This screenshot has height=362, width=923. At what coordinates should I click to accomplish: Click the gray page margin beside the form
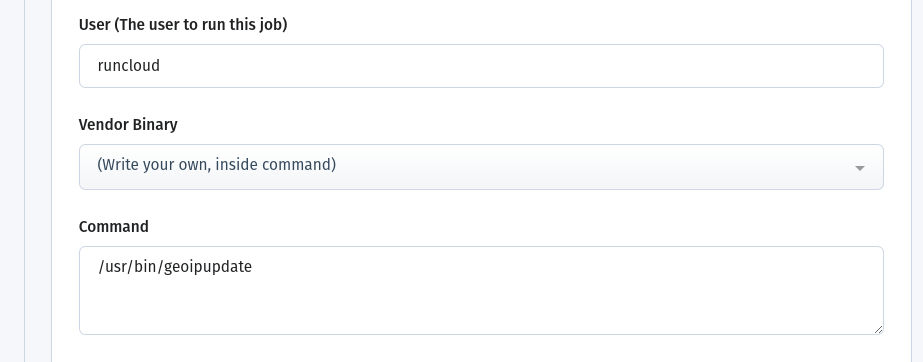pos(12,177)
